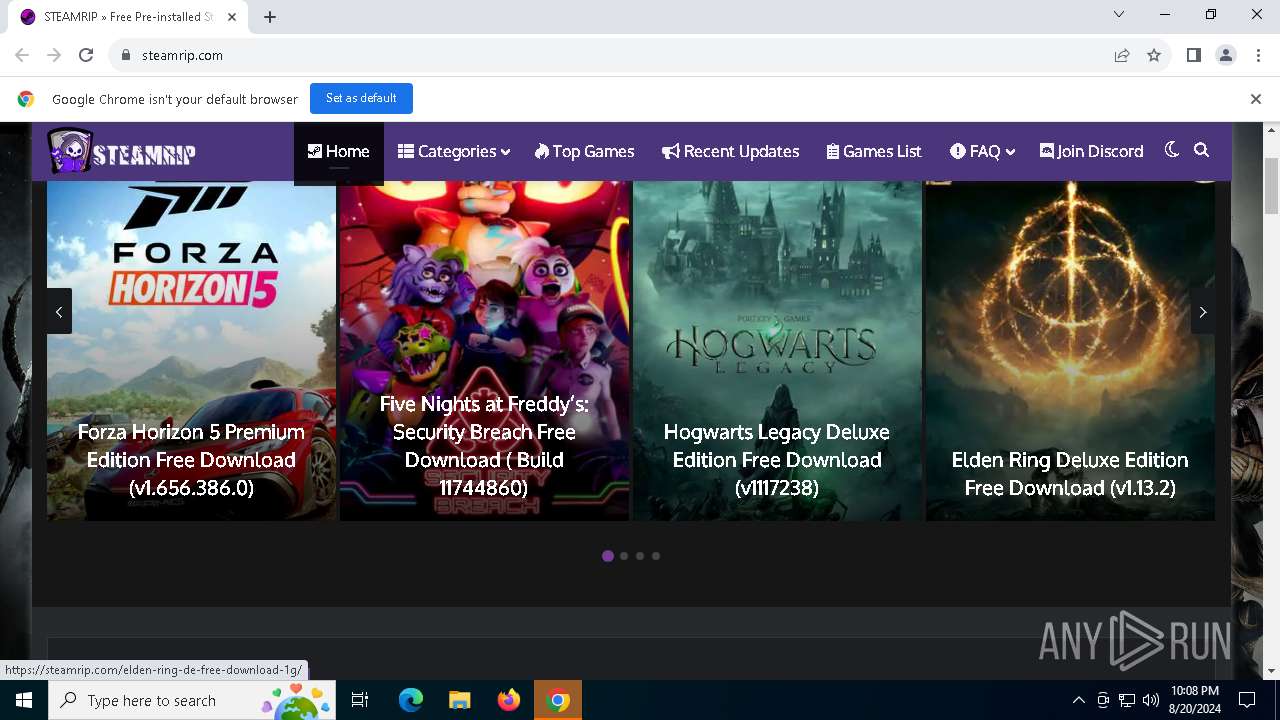Share this page icon in address bar

click(1122, 55)
